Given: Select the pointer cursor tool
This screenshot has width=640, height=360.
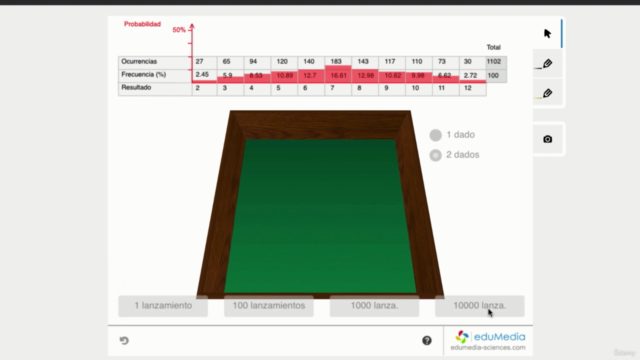Looking at the screenshot, I should coord(547,33).
